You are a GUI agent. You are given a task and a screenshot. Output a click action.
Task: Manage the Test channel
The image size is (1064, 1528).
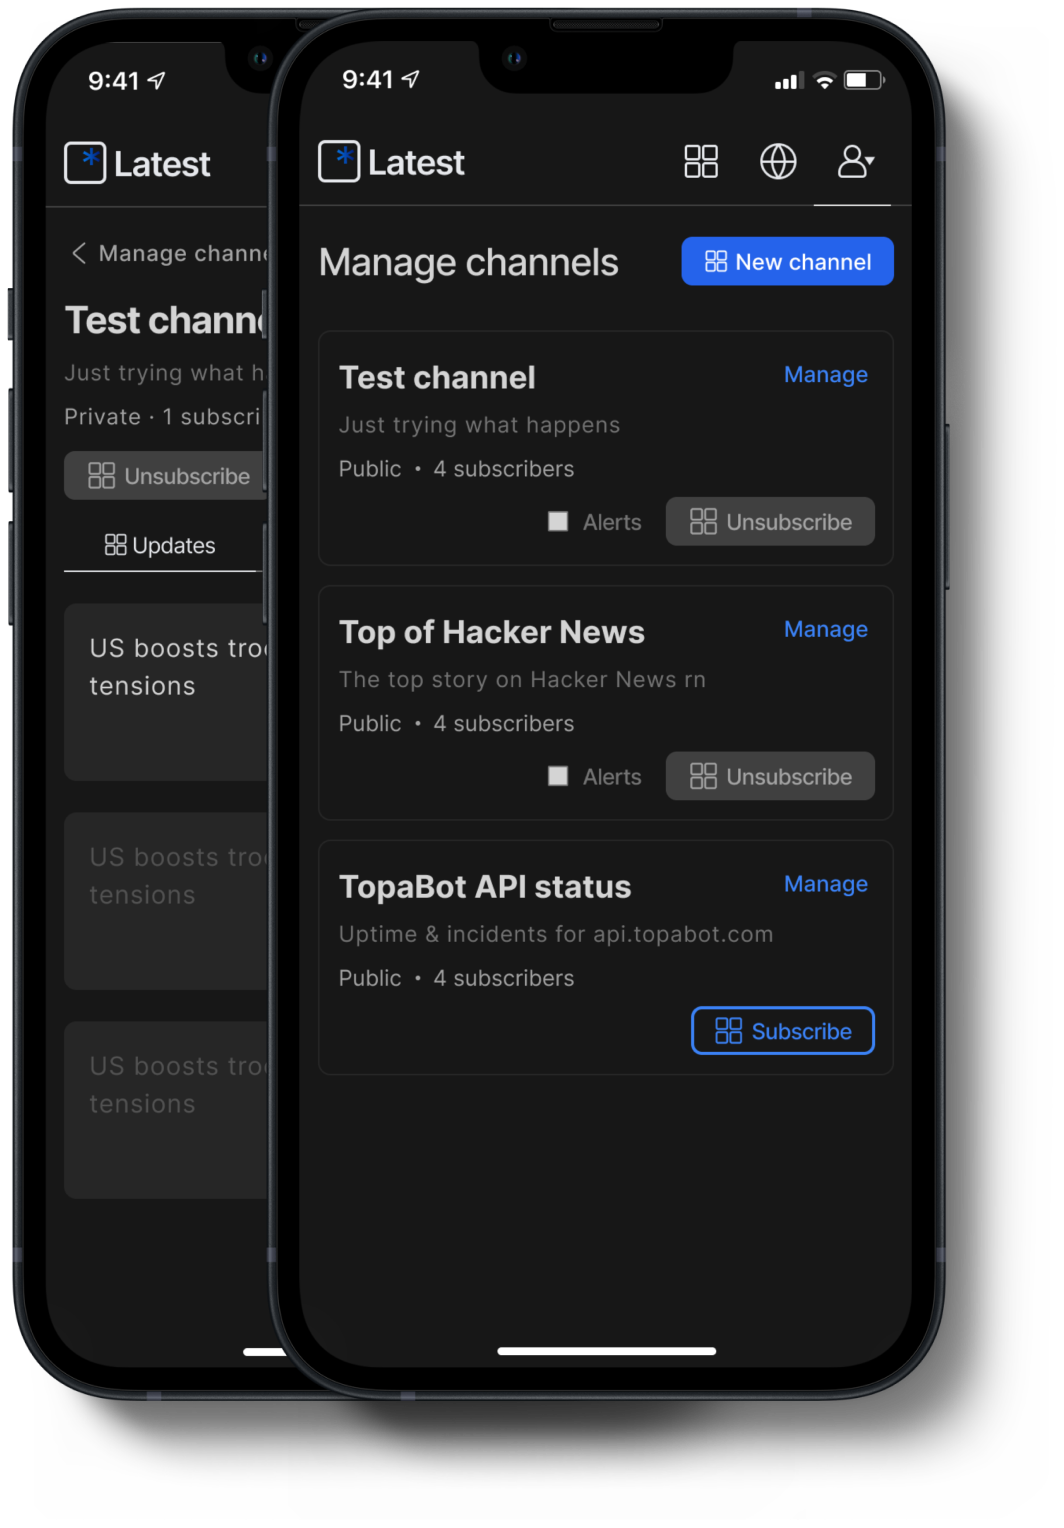pyautogui.click(x=825, y=375)
